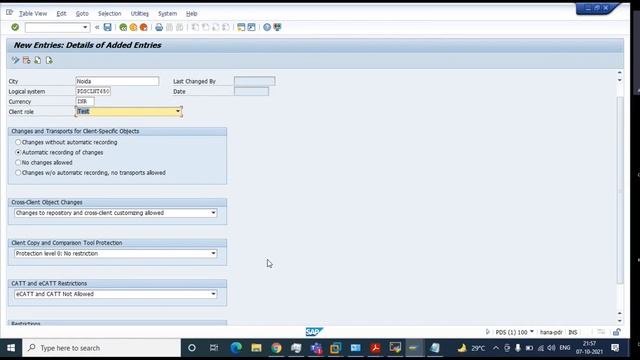Select No changes allowed radio button
Image resolution: width=640 pixels, height=360 pixels.
(x=18, y=162)
